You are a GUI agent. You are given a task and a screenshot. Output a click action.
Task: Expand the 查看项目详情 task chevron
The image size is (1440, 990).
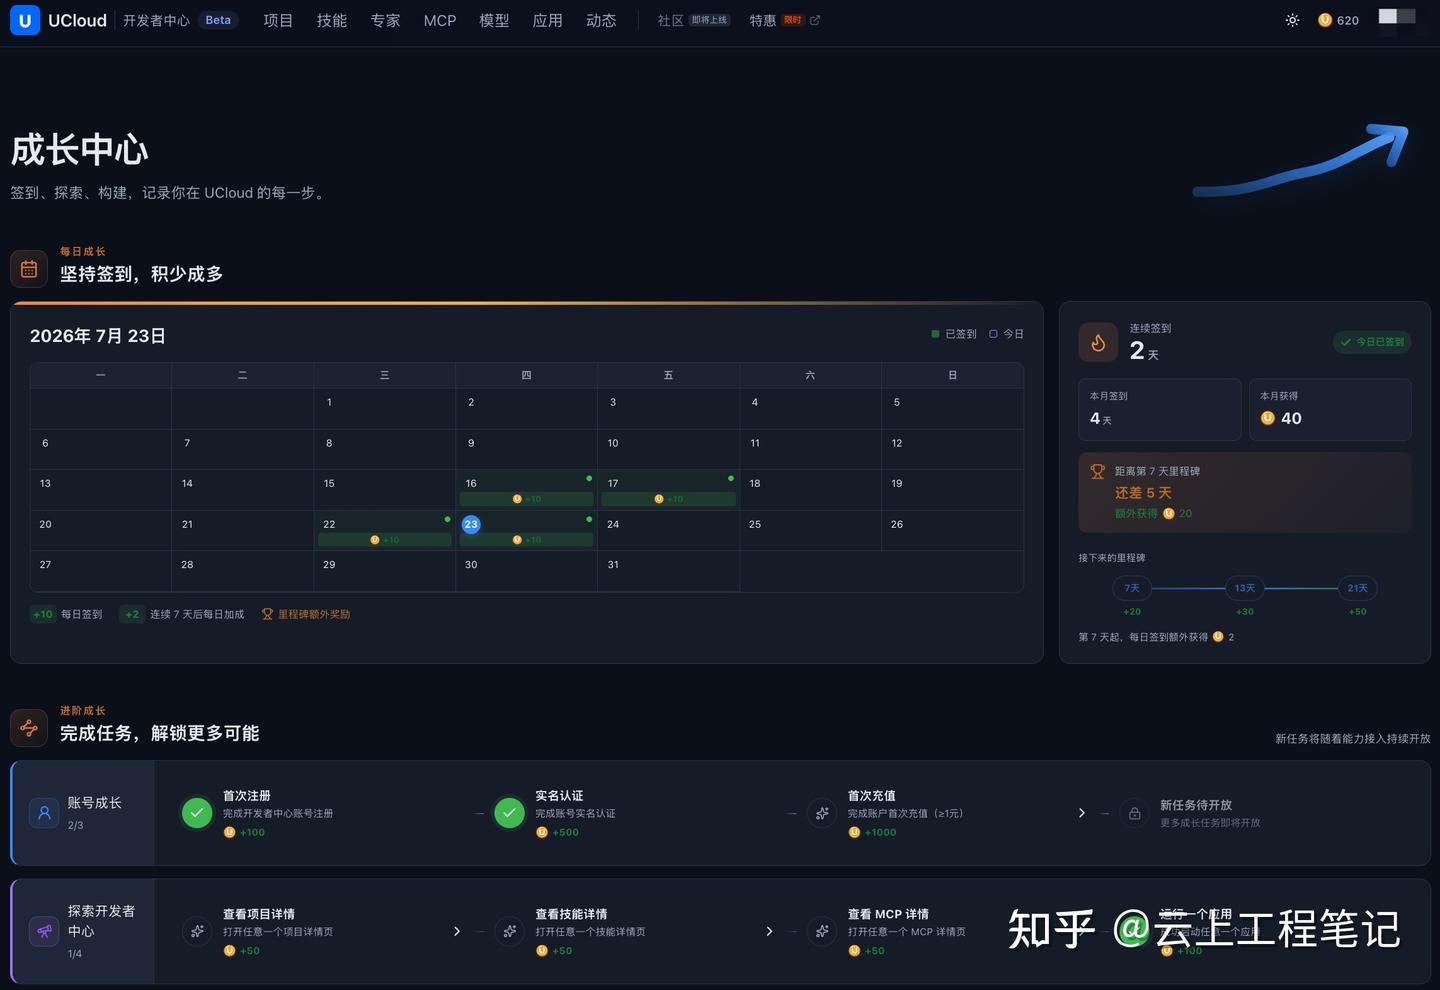pos(457,931)
